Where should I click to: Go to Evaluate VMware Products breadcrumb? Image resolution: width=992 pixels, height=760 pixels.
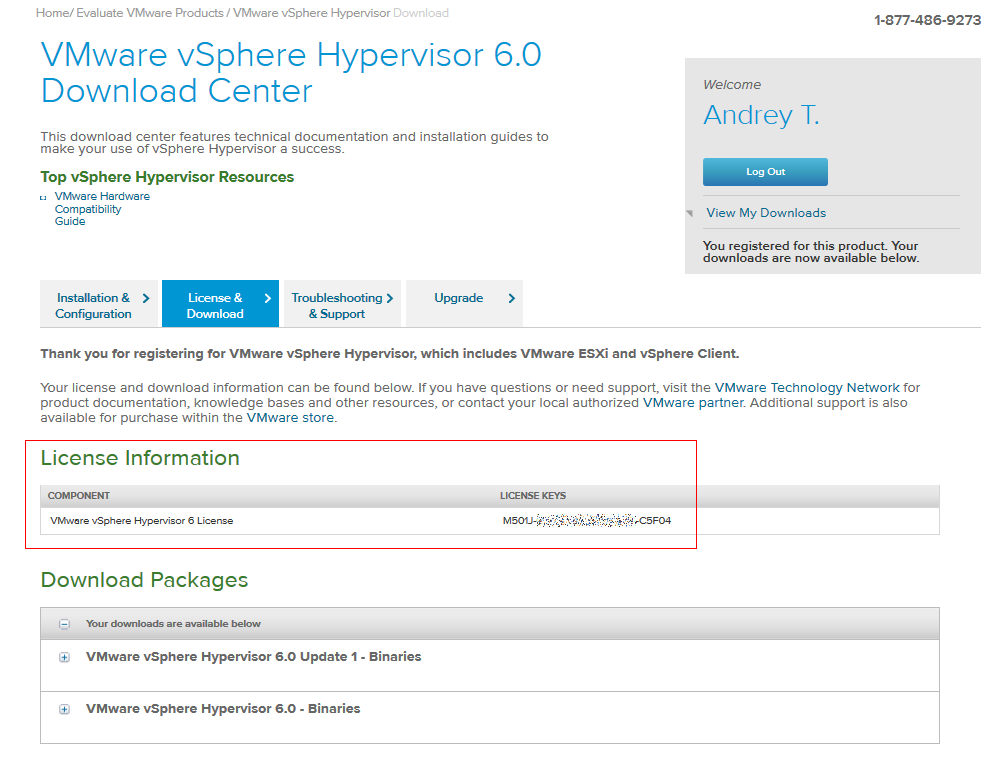pos(150,13)
